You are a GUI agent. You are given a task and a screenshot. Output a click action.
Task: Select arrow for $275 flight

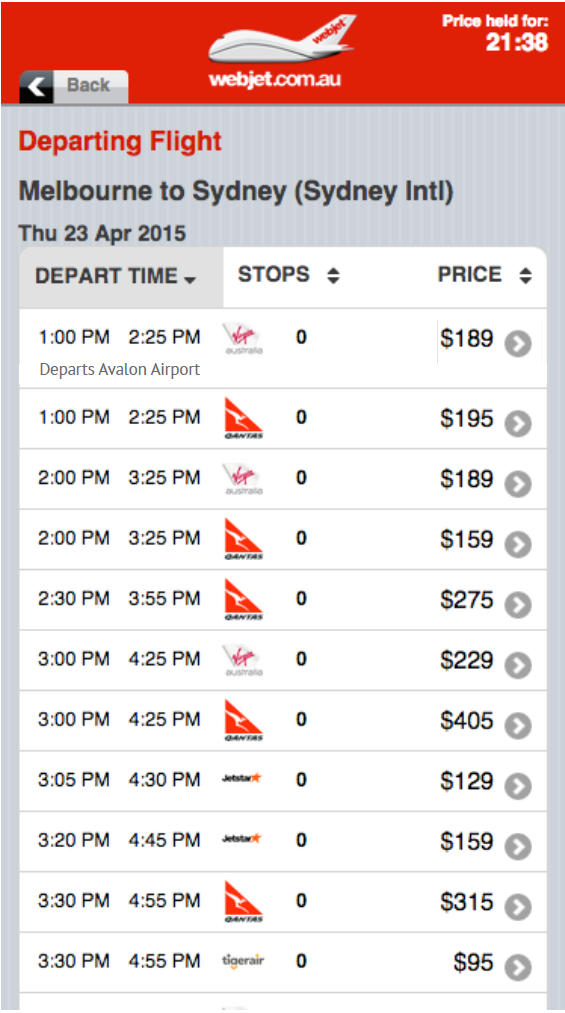point(518,605)
